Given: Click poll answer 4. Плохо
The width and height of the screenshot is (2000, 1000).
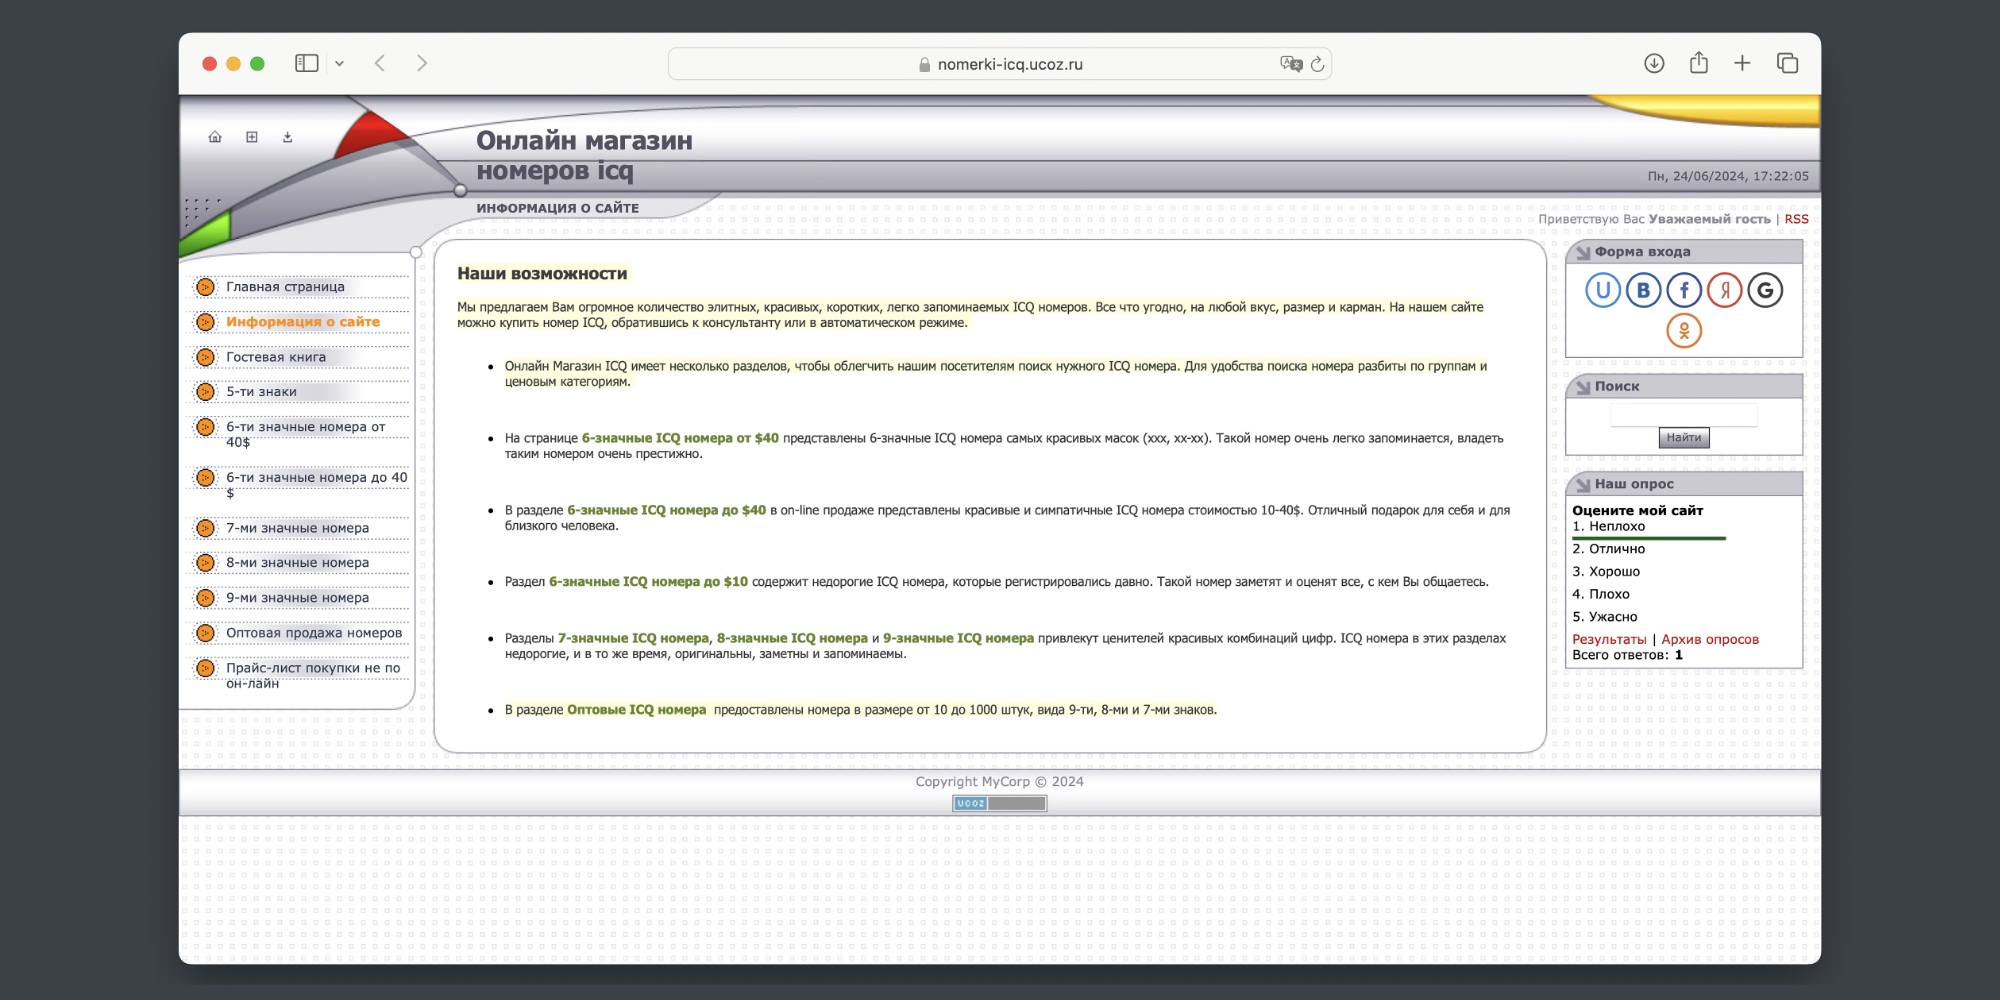Looking at the screenshot, I should click(x=1601, y=594).
